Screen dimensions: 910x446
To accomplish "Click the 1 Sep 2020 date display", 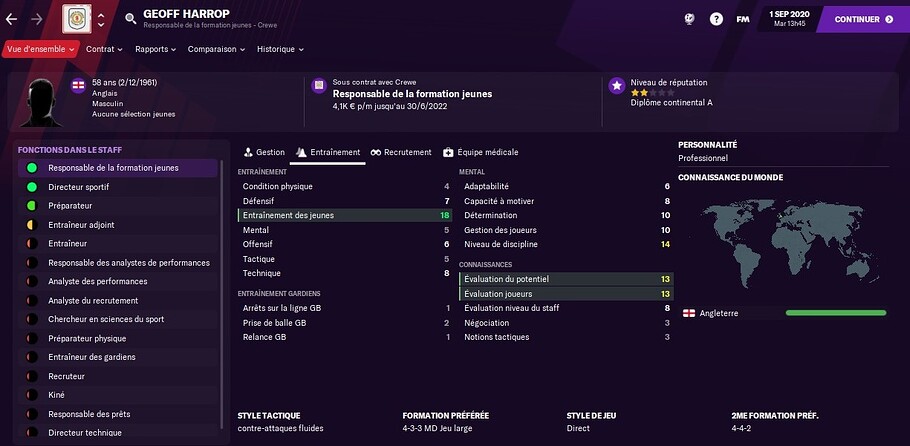I will (x=791, y=14).
